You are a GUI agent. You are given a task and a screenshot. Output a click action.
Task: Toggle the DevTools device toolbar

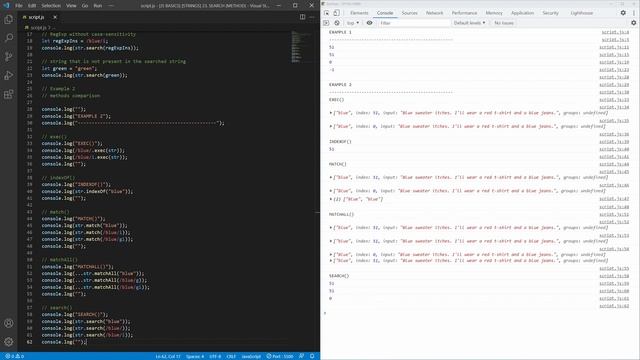336,13
